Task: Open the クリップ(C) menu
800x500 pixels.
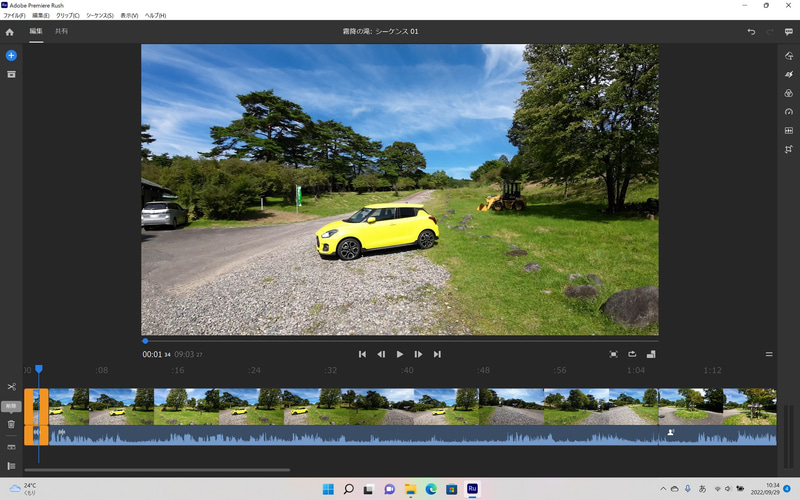Action: pyautogui.click(x=67, y=15)
